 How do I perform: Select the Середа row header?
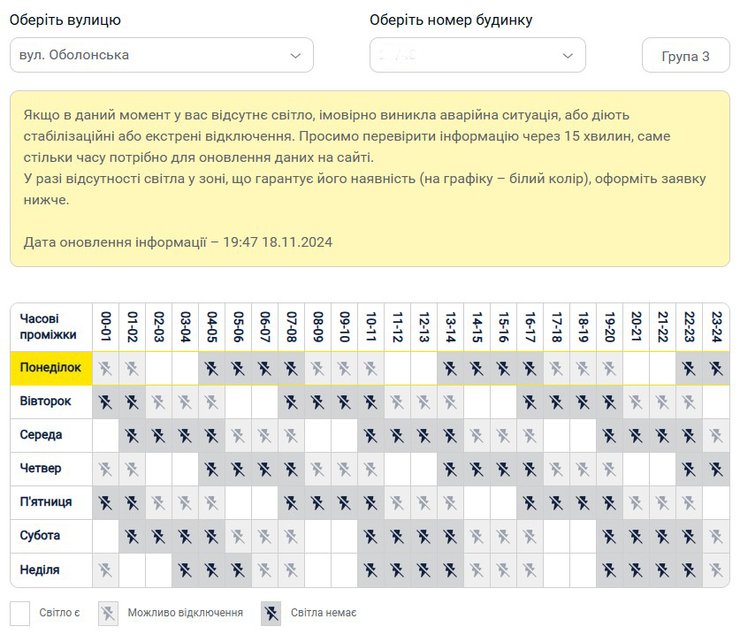(x=51, y=435)
